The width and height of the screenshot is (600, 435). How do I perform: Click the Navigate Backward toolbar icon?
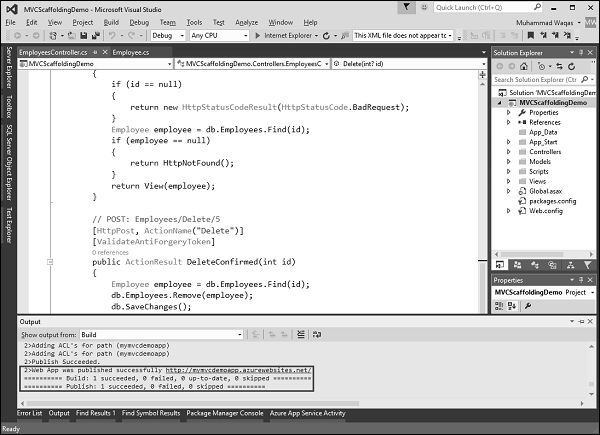tap(17, 36)
